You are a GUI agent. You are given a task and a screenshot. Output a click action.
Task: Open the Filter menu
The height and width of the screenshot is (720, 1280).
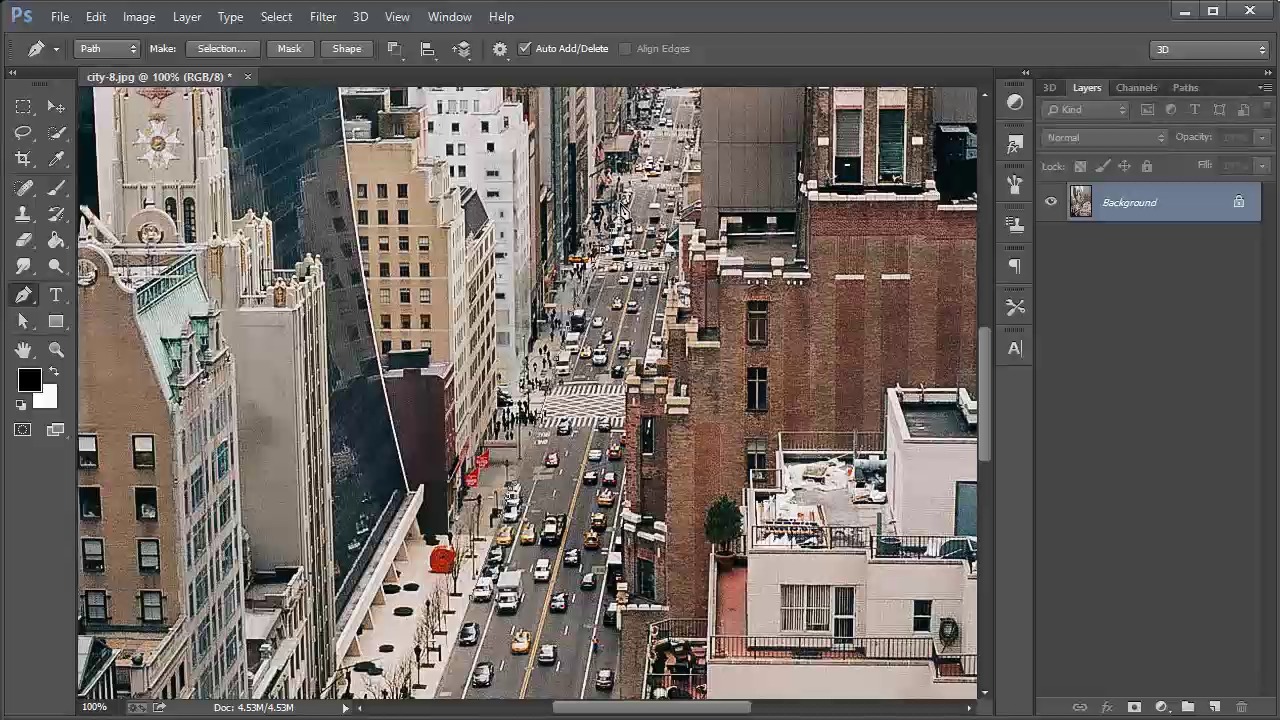(x=322, y=17)
